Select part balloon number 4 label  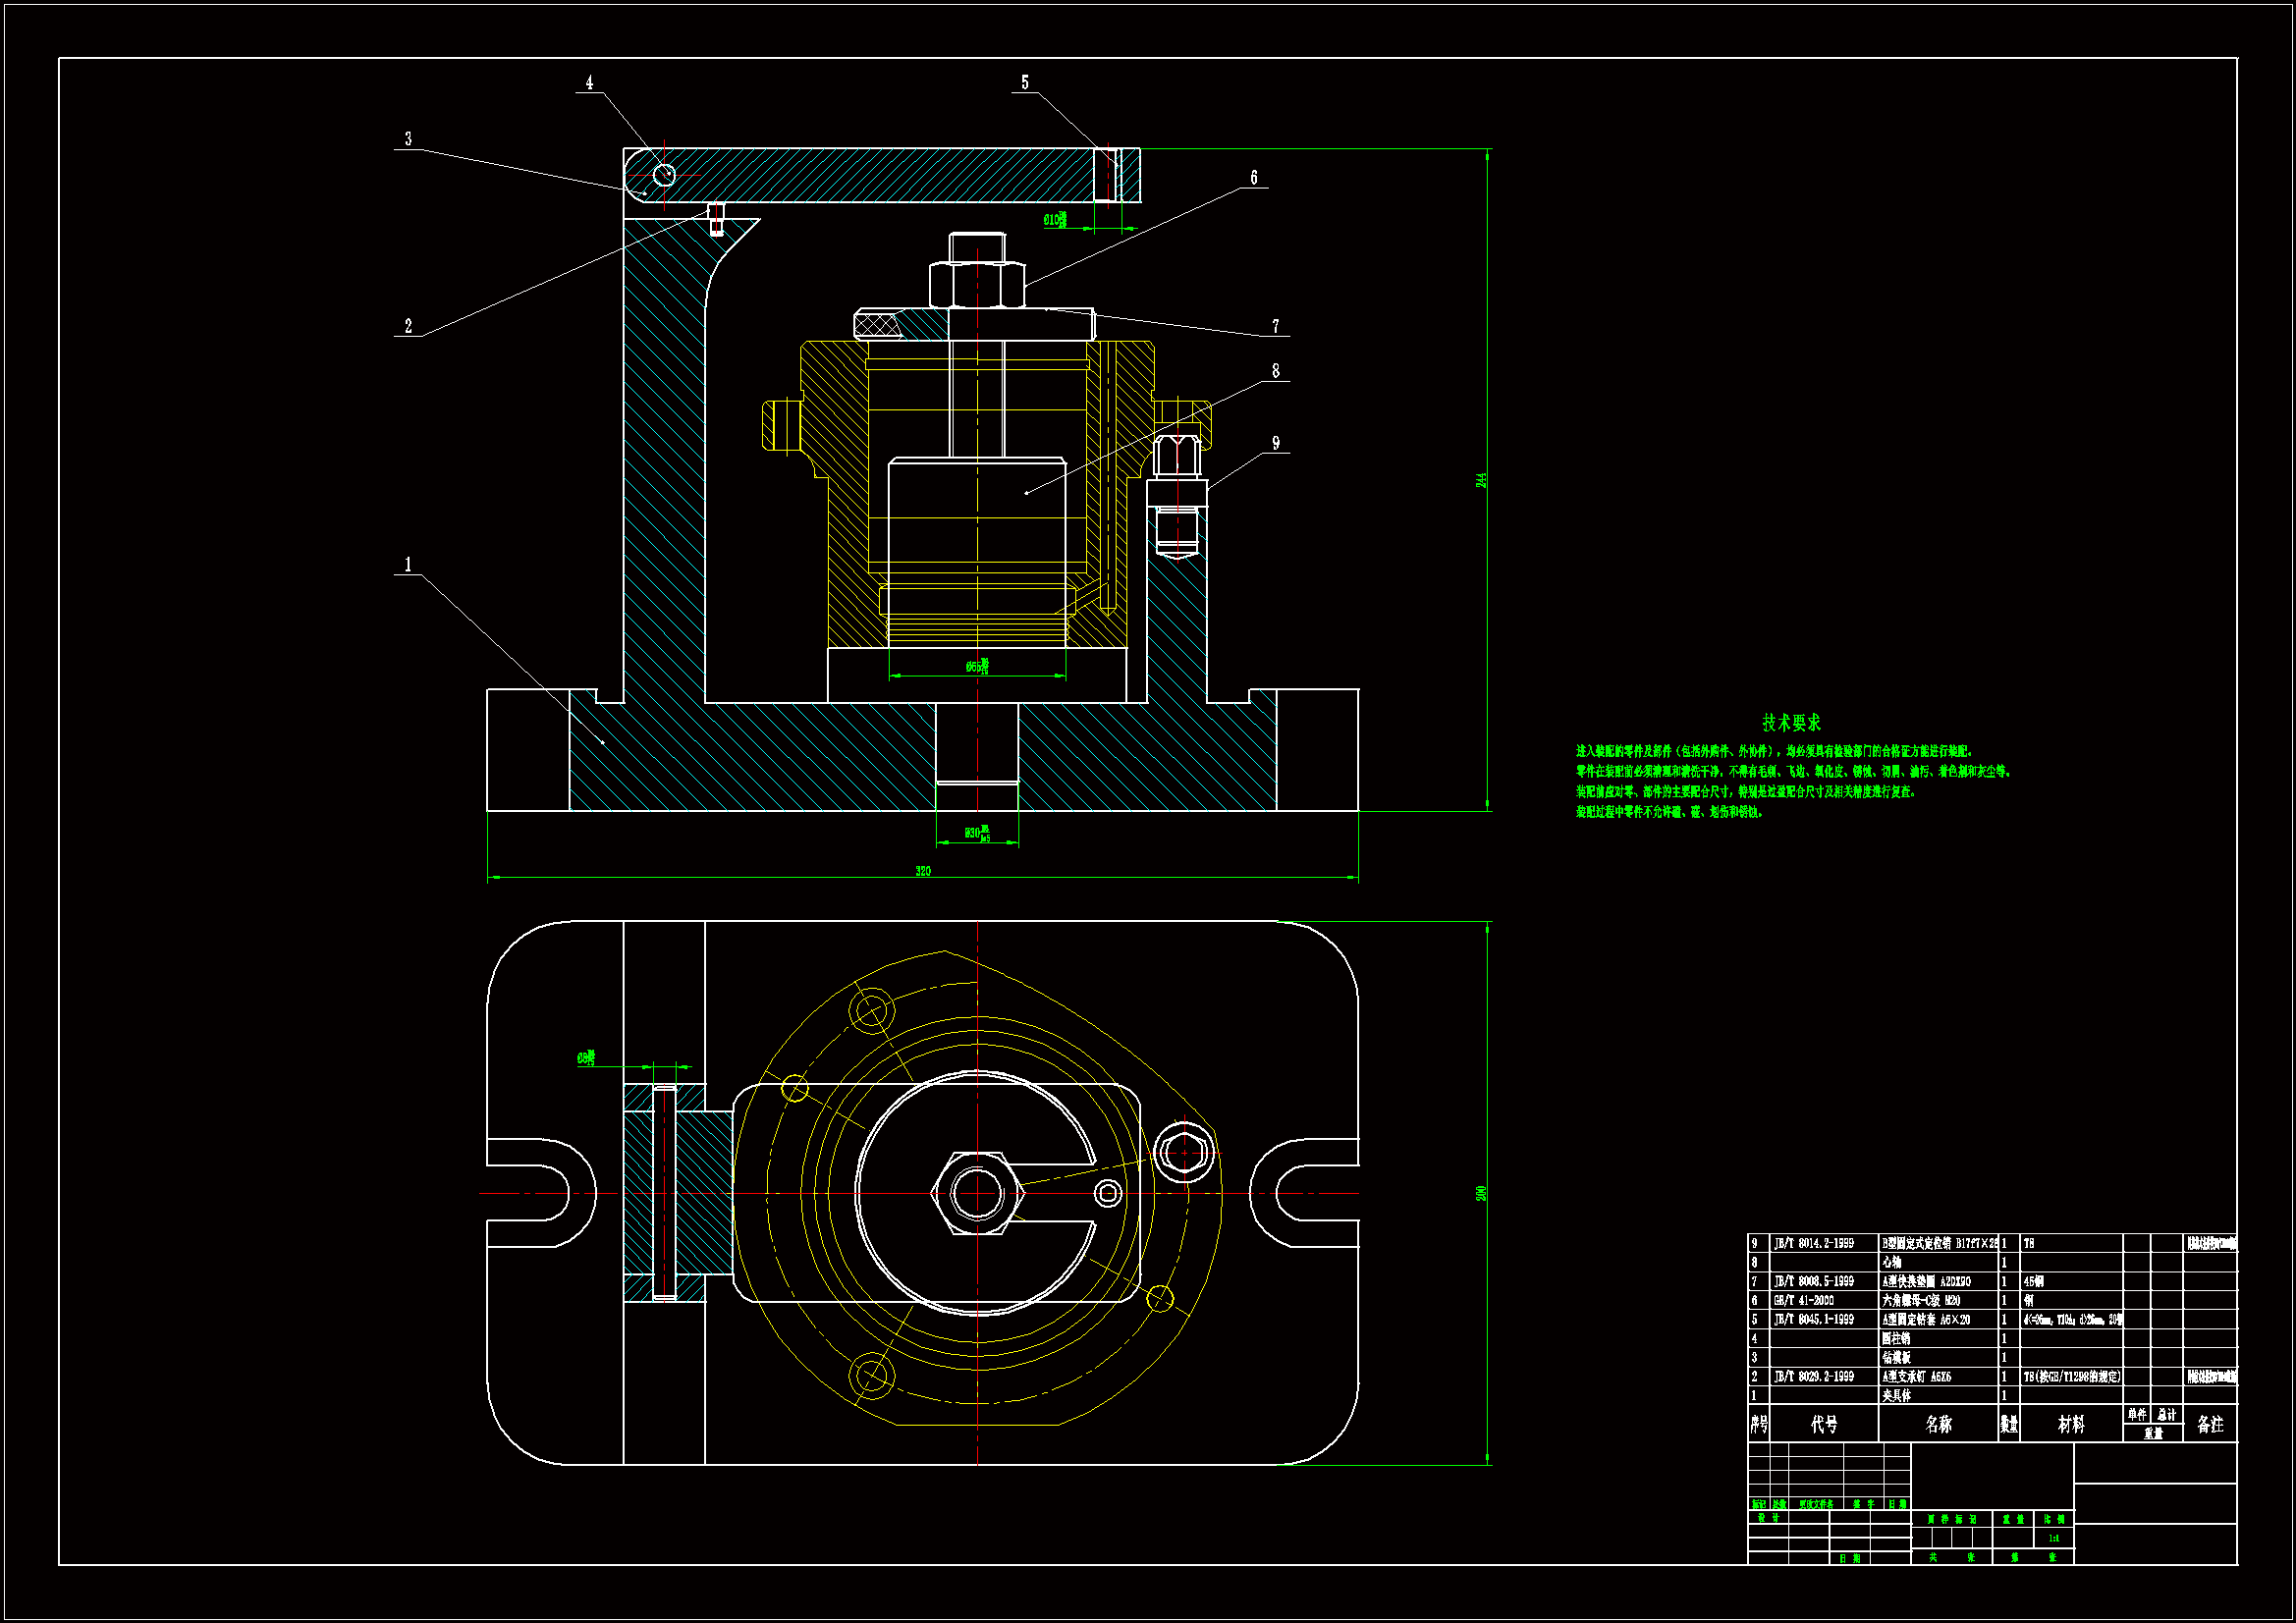click(x=589, y=83)
